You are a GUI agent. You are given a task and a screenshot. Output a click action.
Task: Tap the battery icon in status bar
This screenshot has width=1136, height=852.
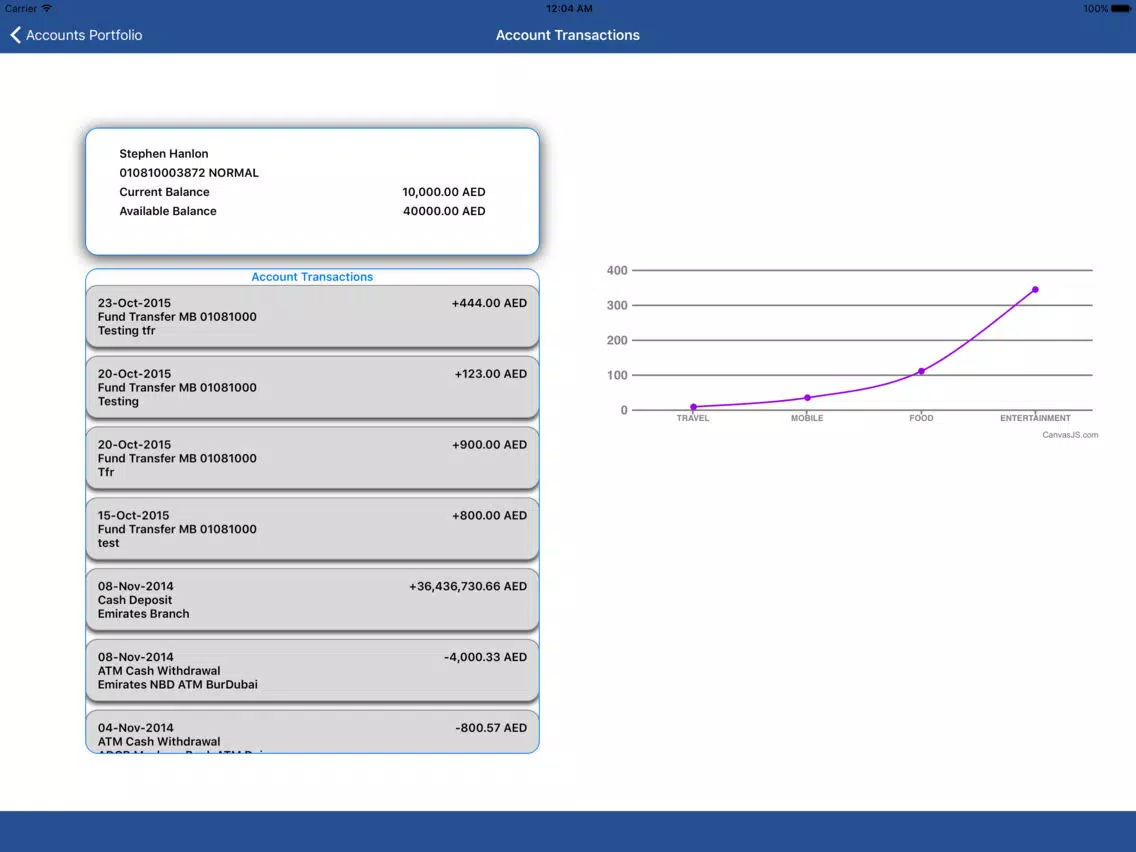(1121, 9)
